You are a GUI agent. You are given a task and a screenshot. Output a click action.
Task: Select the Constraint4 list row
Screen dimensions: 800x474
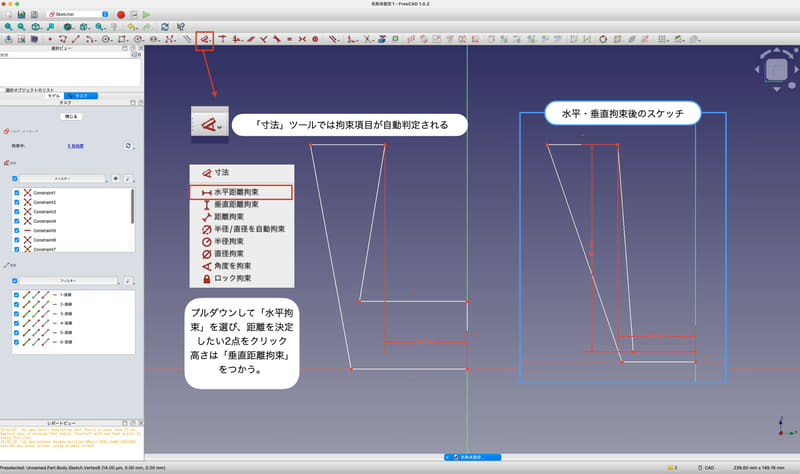[x=72, y=221]
